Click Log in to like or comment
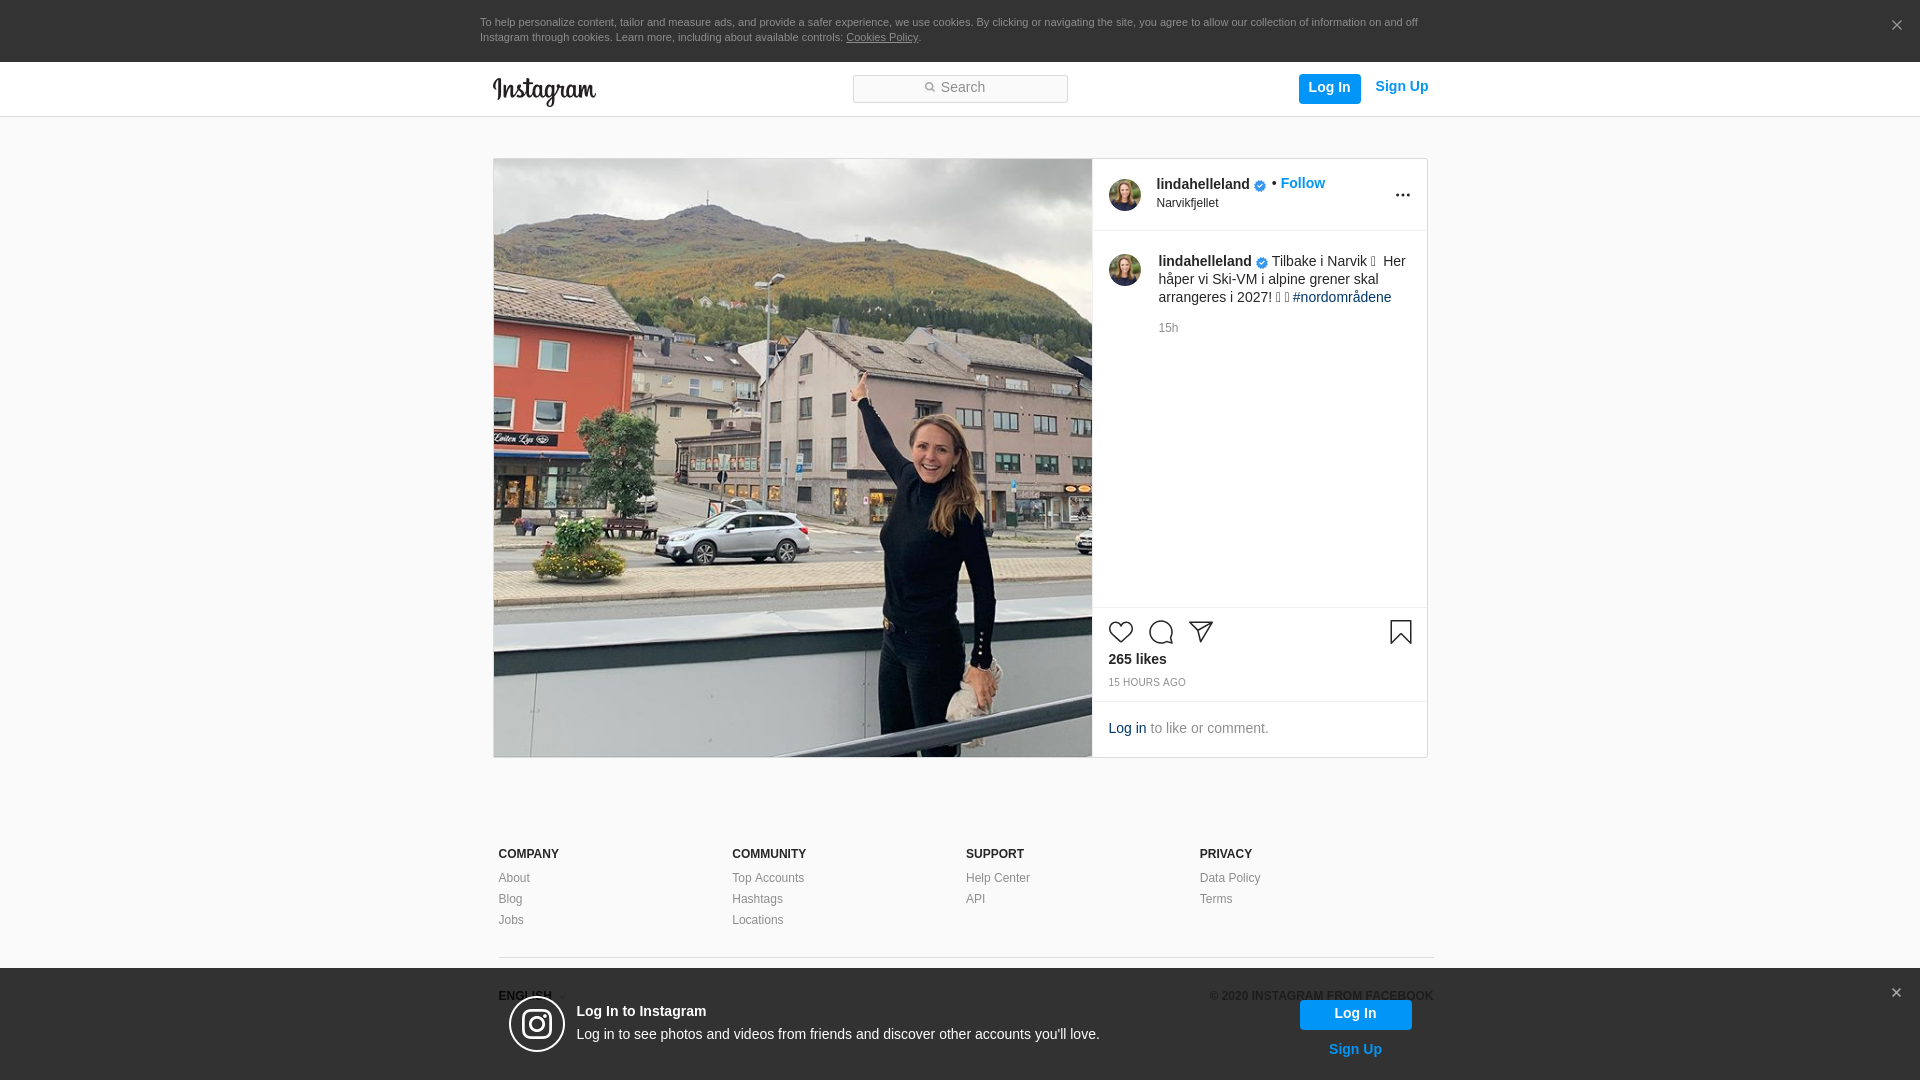This screenshot has height=1080, width=1920. tap(1127, 728)
